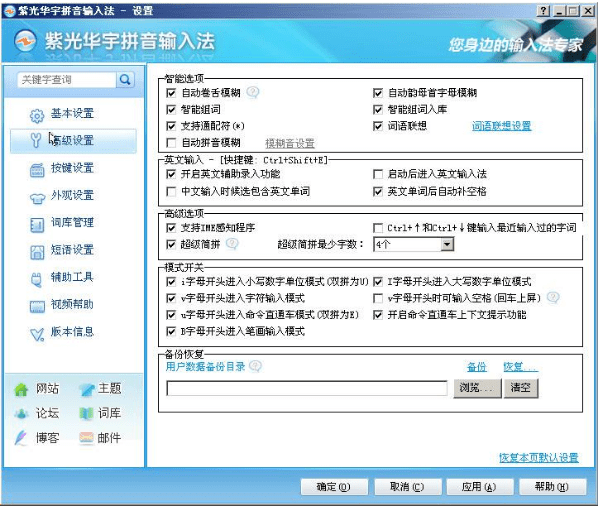This screenshot has height=510, width=600.
Task: Open 超级简拼最少字数 dropdown
Action: tap(447, 244)
